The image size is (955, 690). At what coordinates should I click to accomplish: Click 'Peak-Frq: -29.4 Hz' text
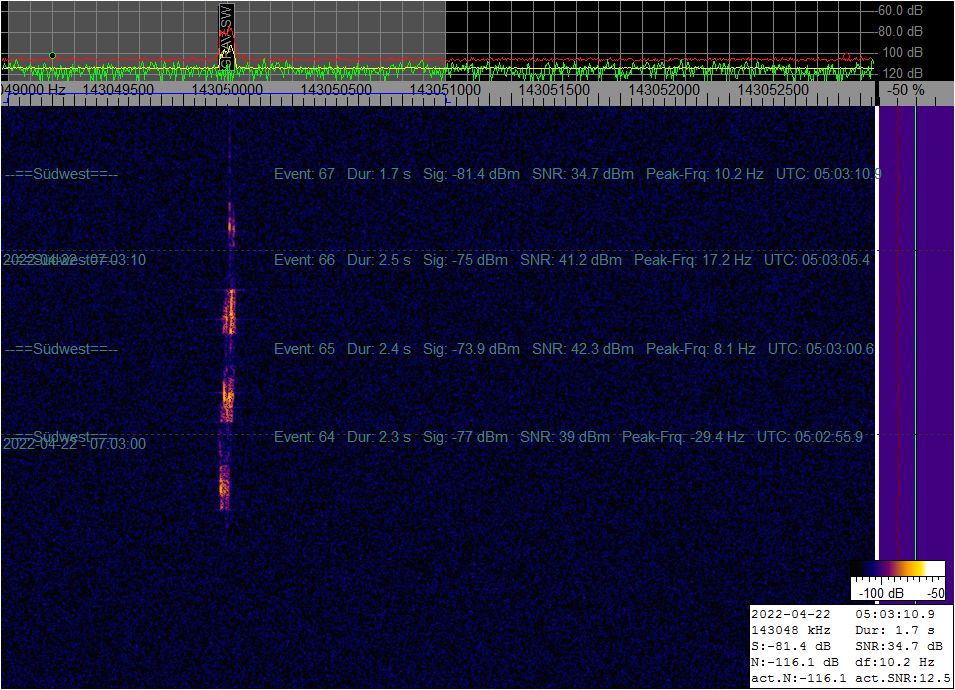pyautogui.click(x=683, y=437)
